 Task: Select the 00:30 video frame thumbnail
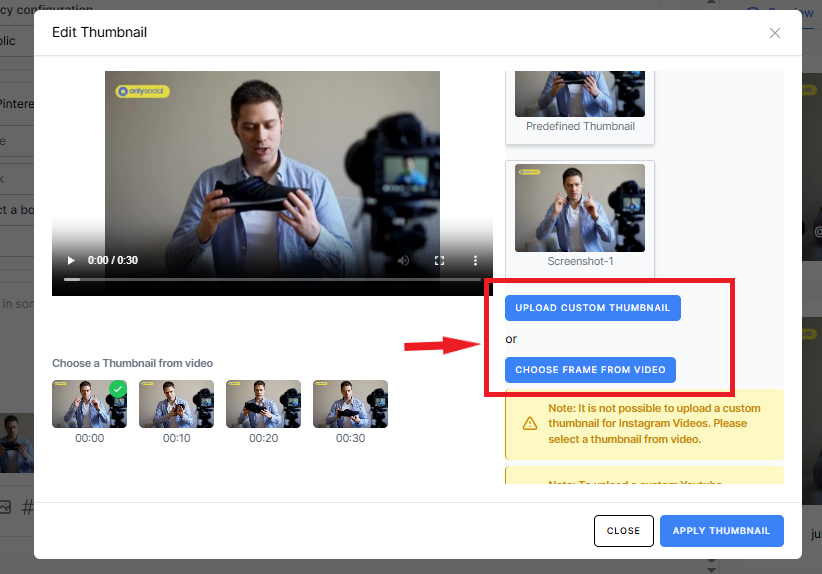(350, 404)
